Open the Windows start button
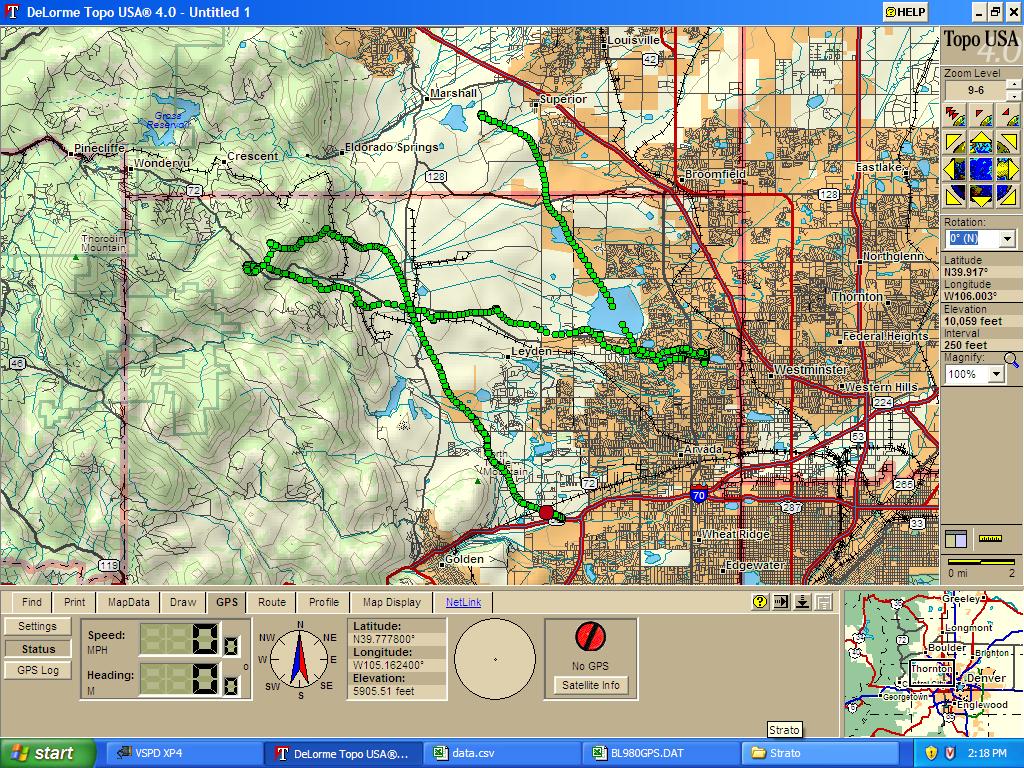 coord(47,753)
